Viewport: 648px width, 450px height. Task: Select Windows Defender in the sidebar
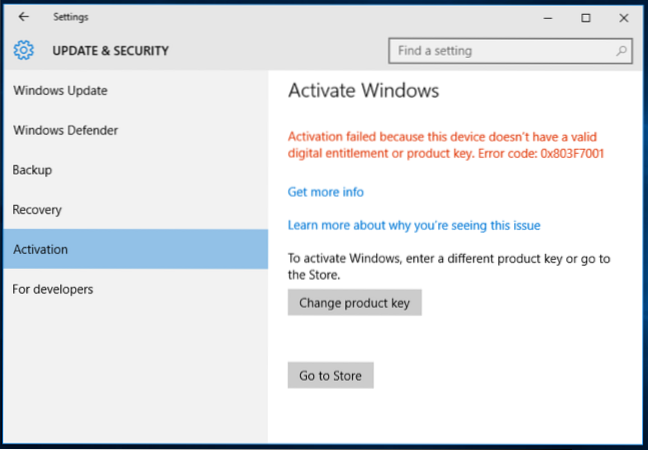pyautogui.click(x=65, y=130)
